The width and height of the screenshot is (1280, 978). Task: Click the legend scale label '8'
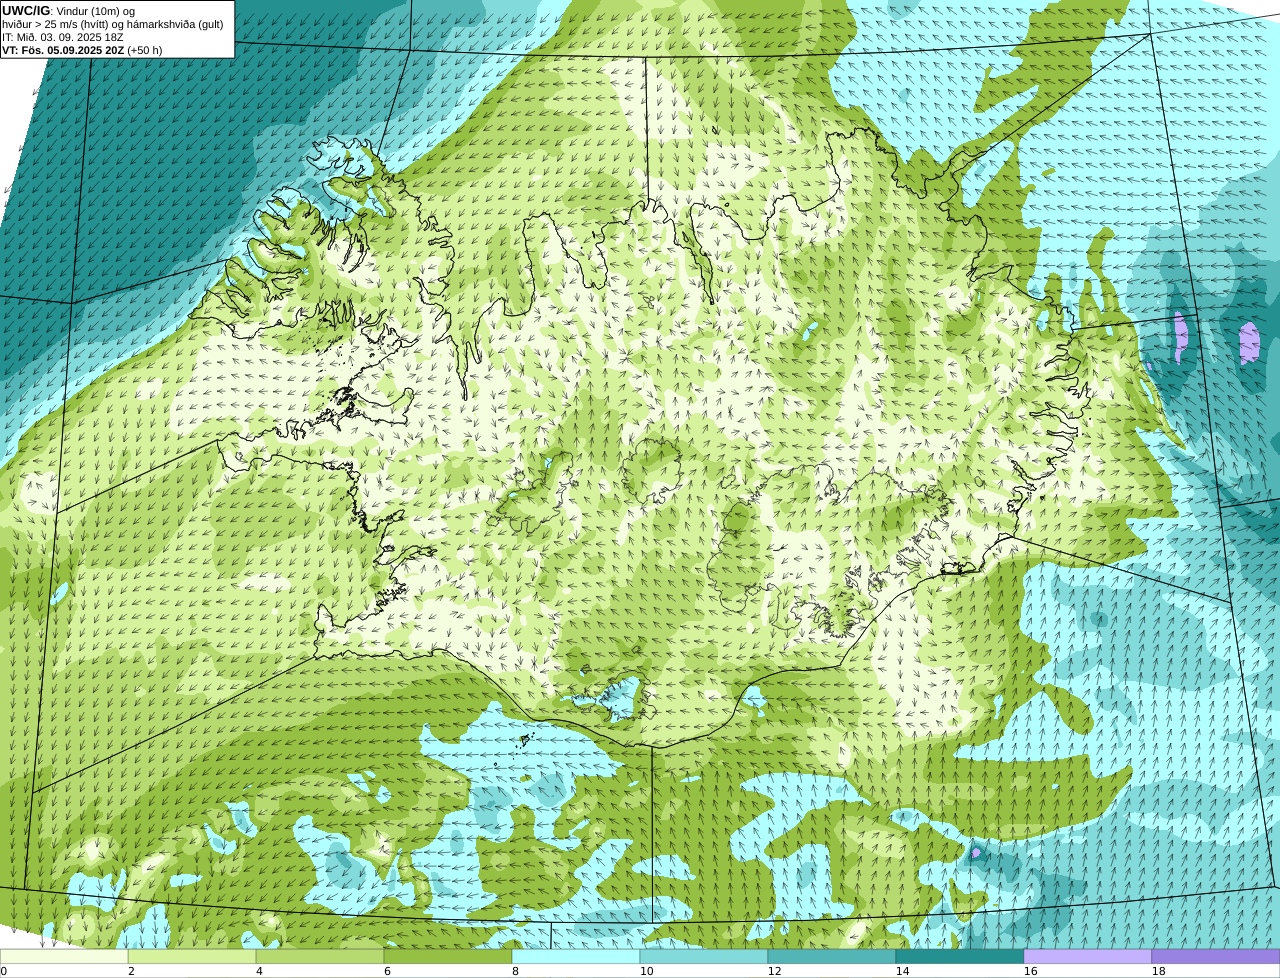tap(515, 971)
